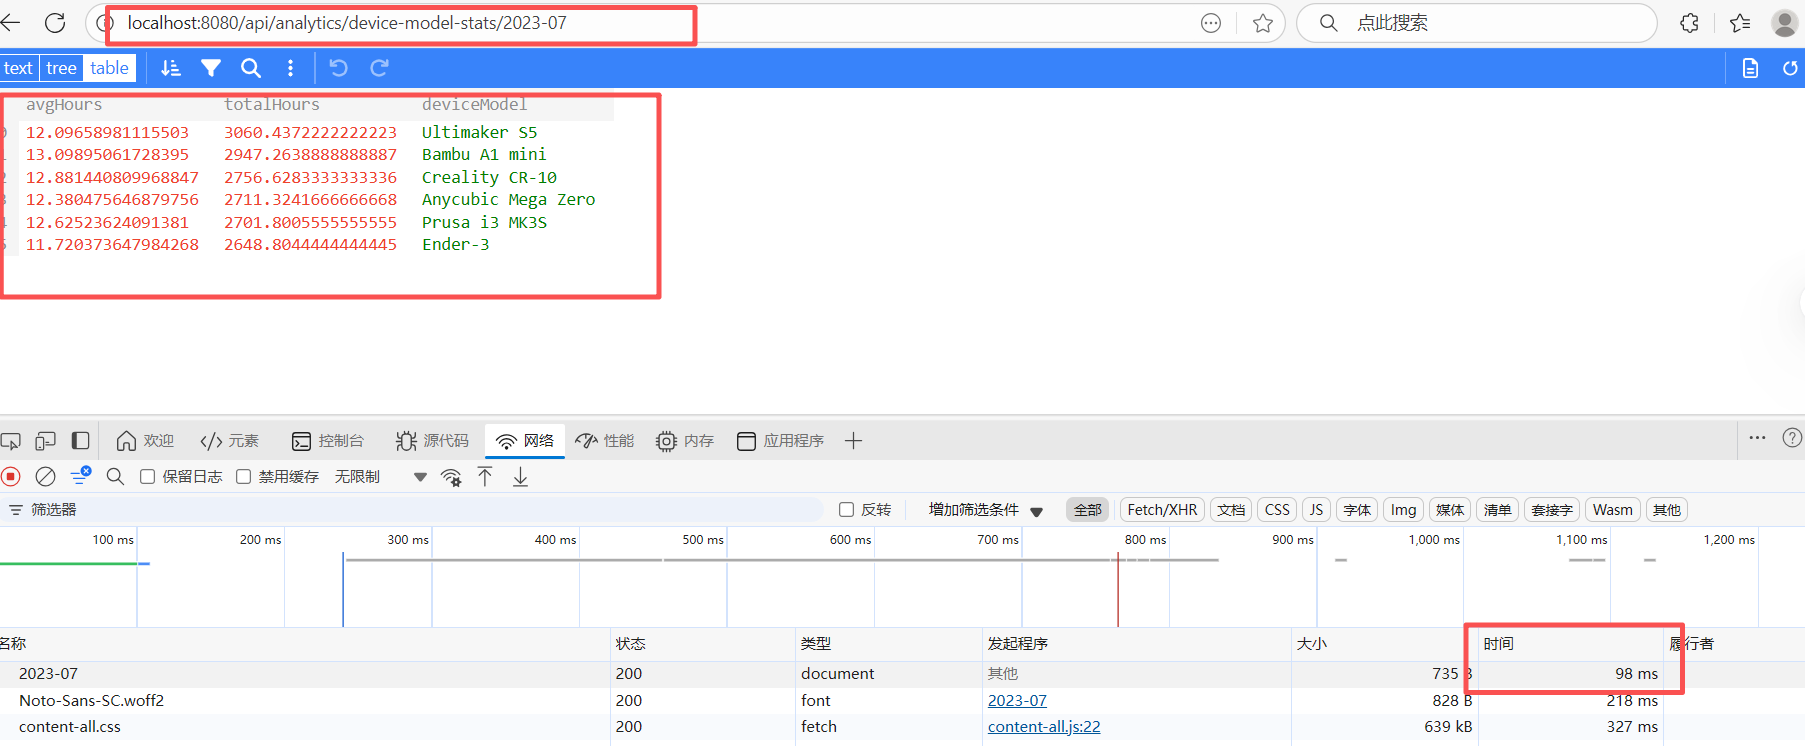1805x746 pixels.
Task: Search network requests with the magnifier icon
Action: pyautogui.click(x=115, y=477)
